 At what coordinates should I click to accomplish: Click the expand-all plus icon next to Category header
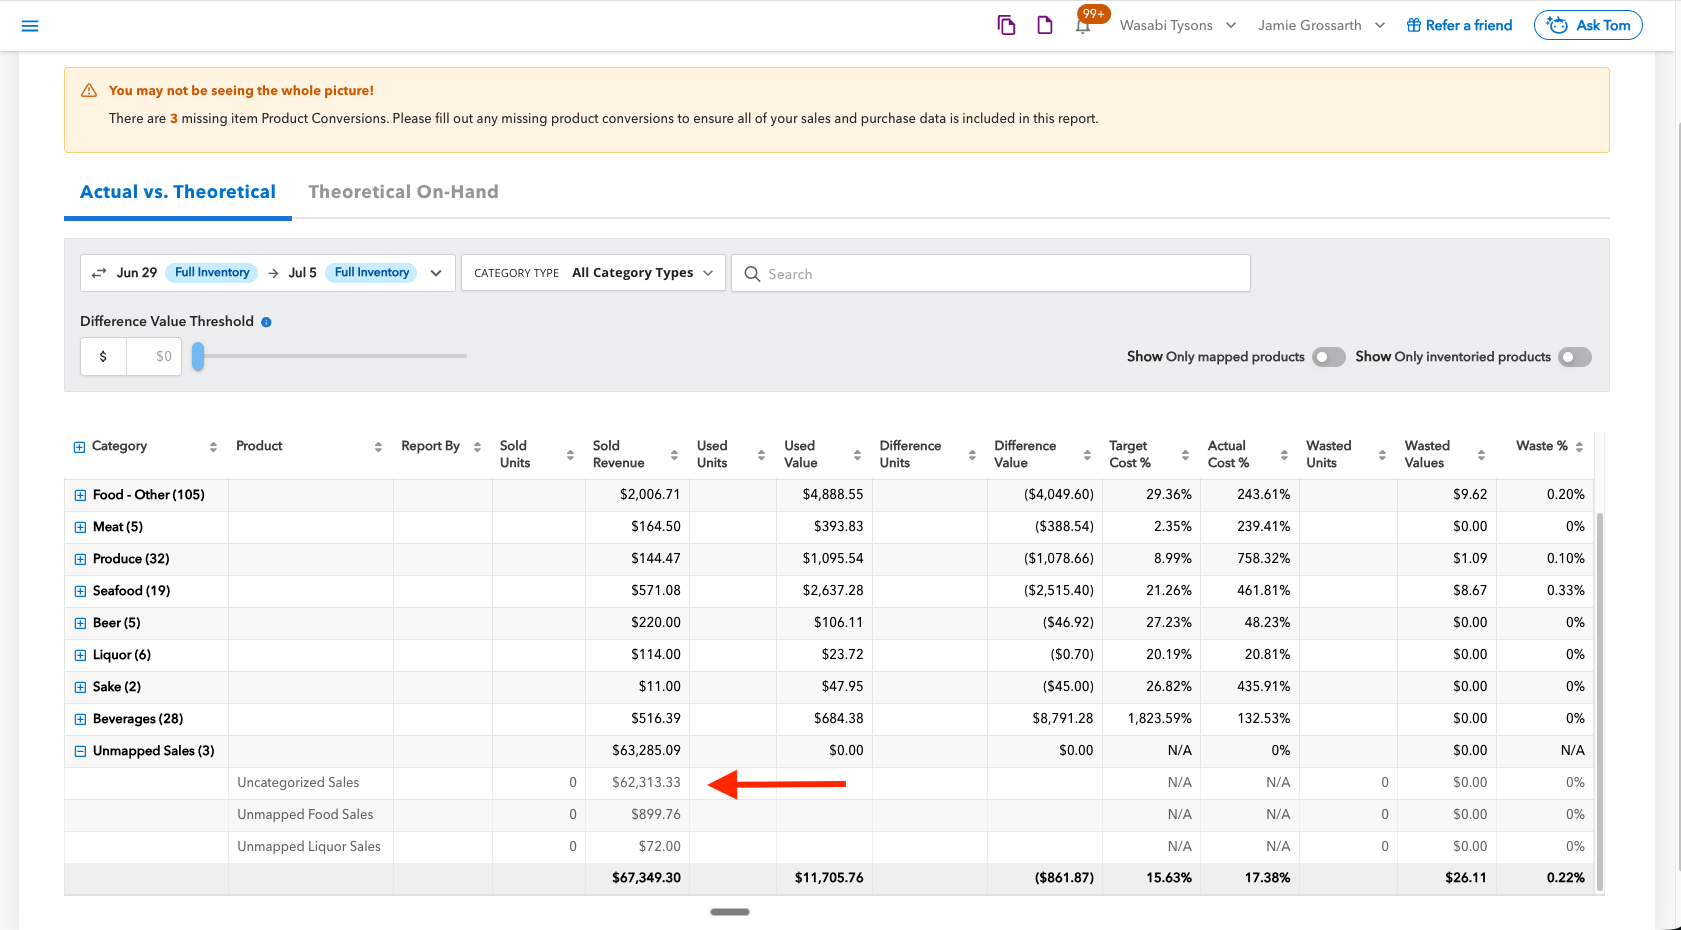tap(79, 447)
